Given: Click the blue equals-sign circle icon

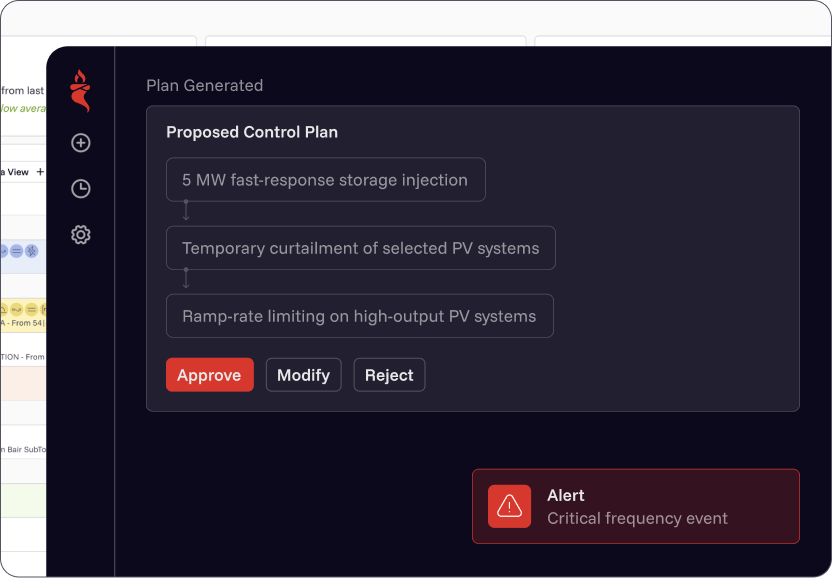Looking at the screenshot, I should pyautogui.click(x=16, y=251).
